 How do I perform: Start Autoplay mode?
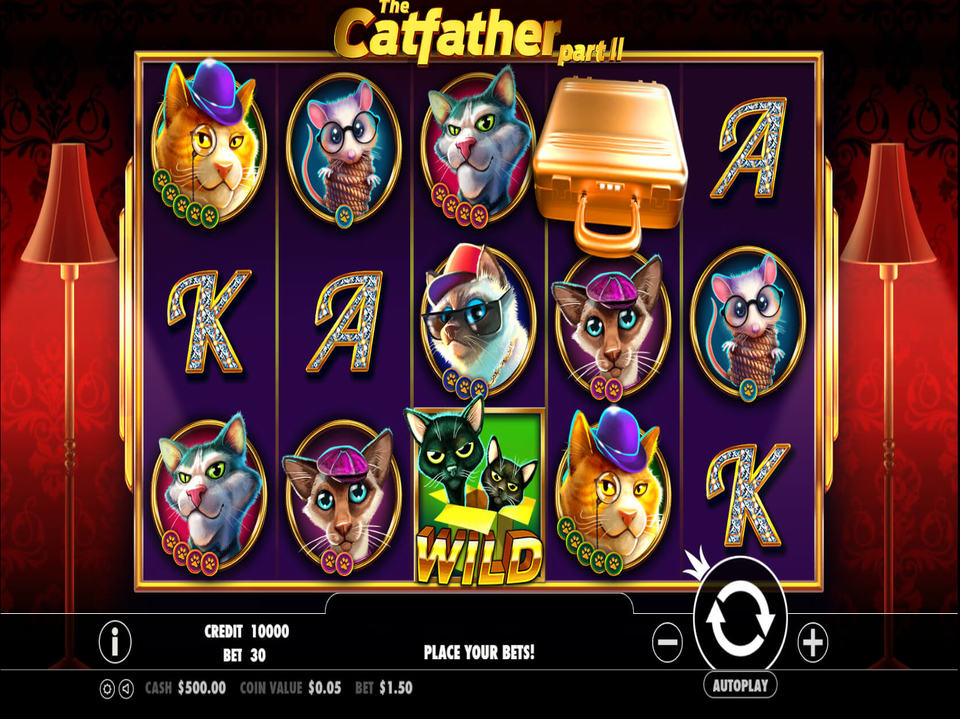[x=740, y=685]
